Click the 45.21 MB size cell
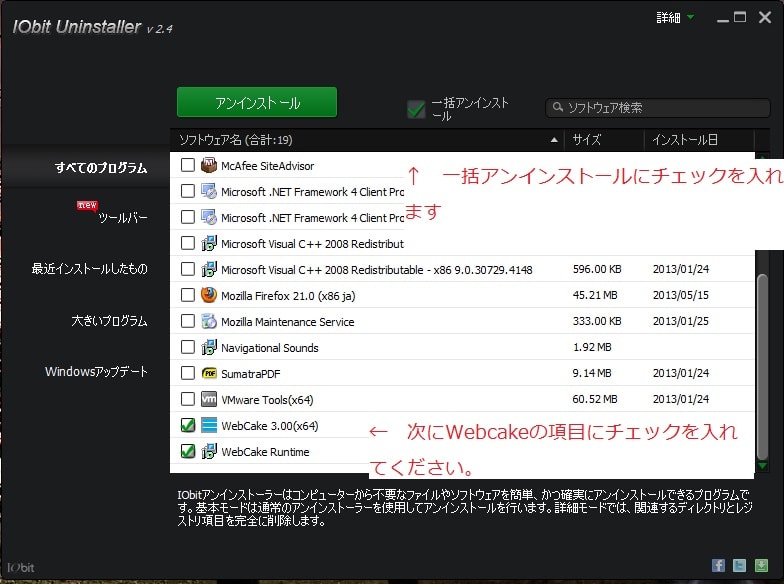The width and height of the screenshot is (784, 584). pos(594,295)
